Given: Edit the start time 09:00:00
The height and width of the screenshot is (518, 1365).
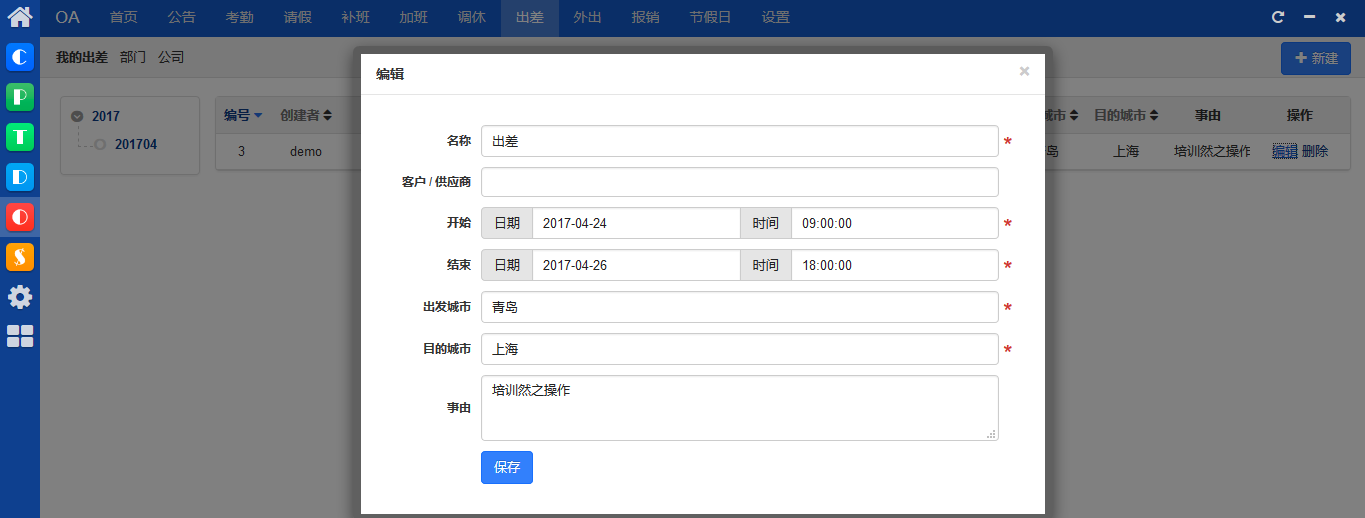Looking at the screenshot, I should pos(895,223).
